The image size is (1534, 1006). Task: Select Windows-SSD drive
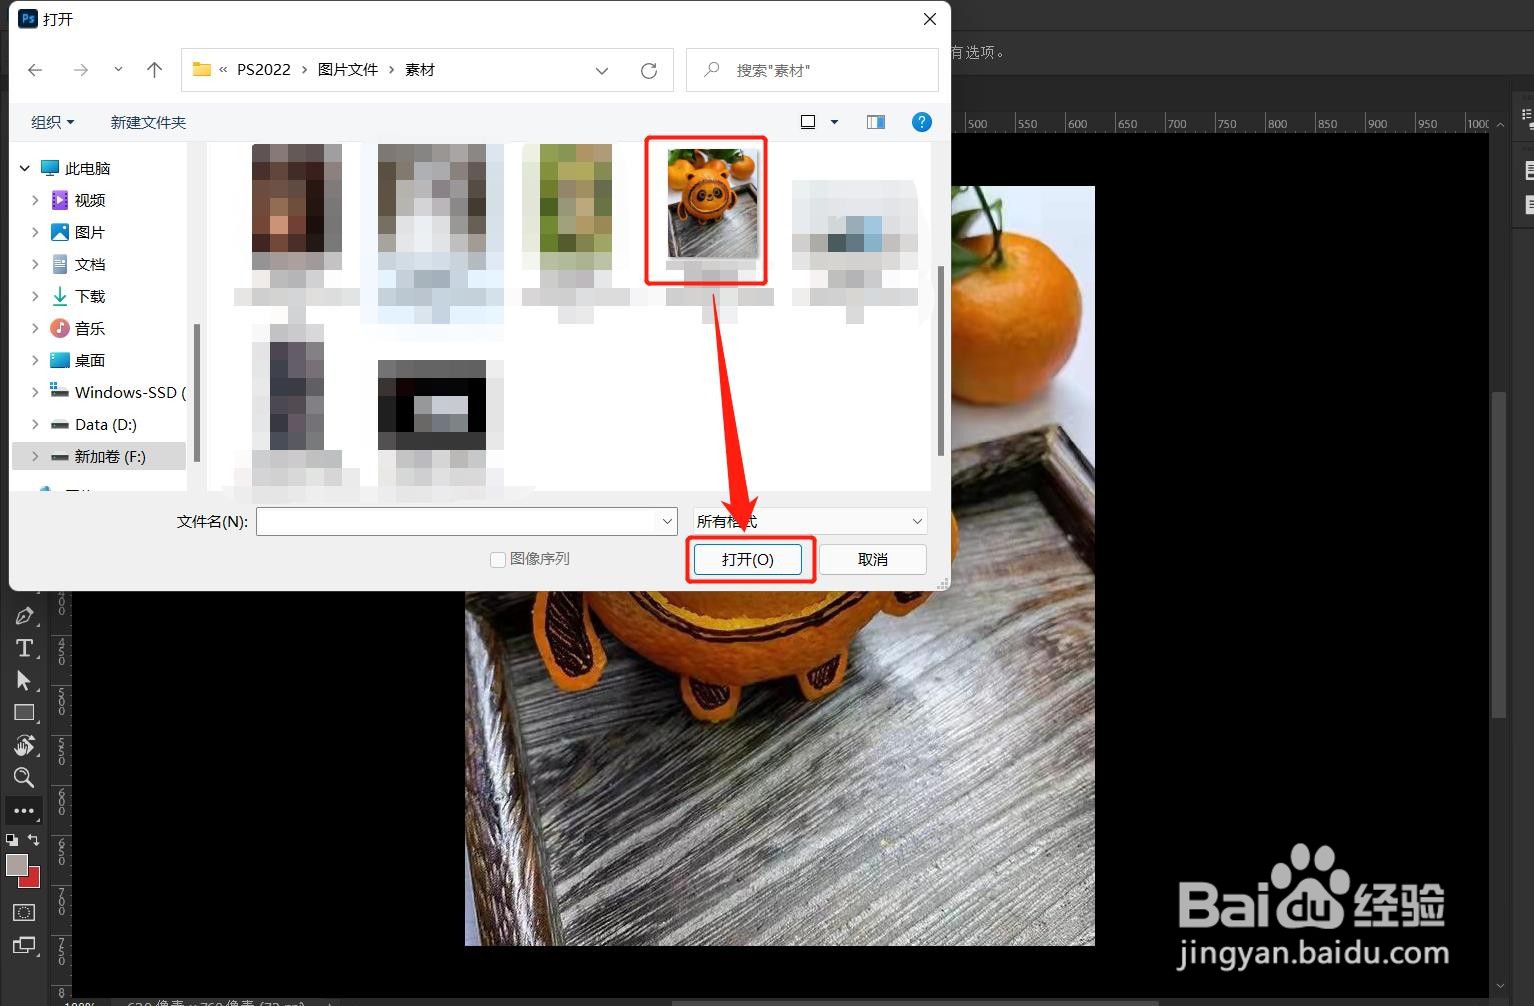pos(118,392)
